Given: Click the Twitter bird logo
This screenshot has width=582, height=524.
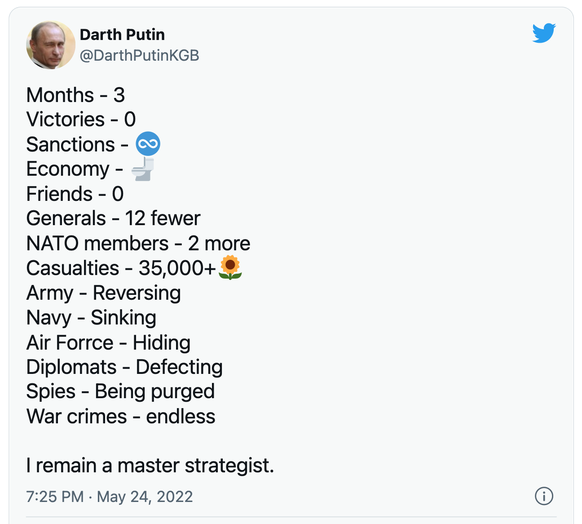Looking at the screenshot, I should (544, 33).
